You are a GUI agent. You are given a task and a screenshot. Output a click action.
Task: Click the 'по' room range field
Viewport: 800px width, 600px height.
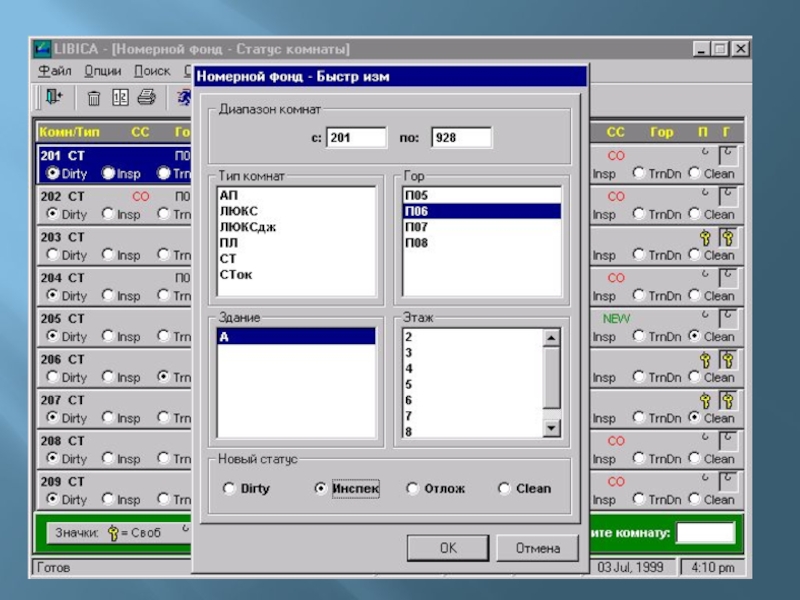coord(461,138)
